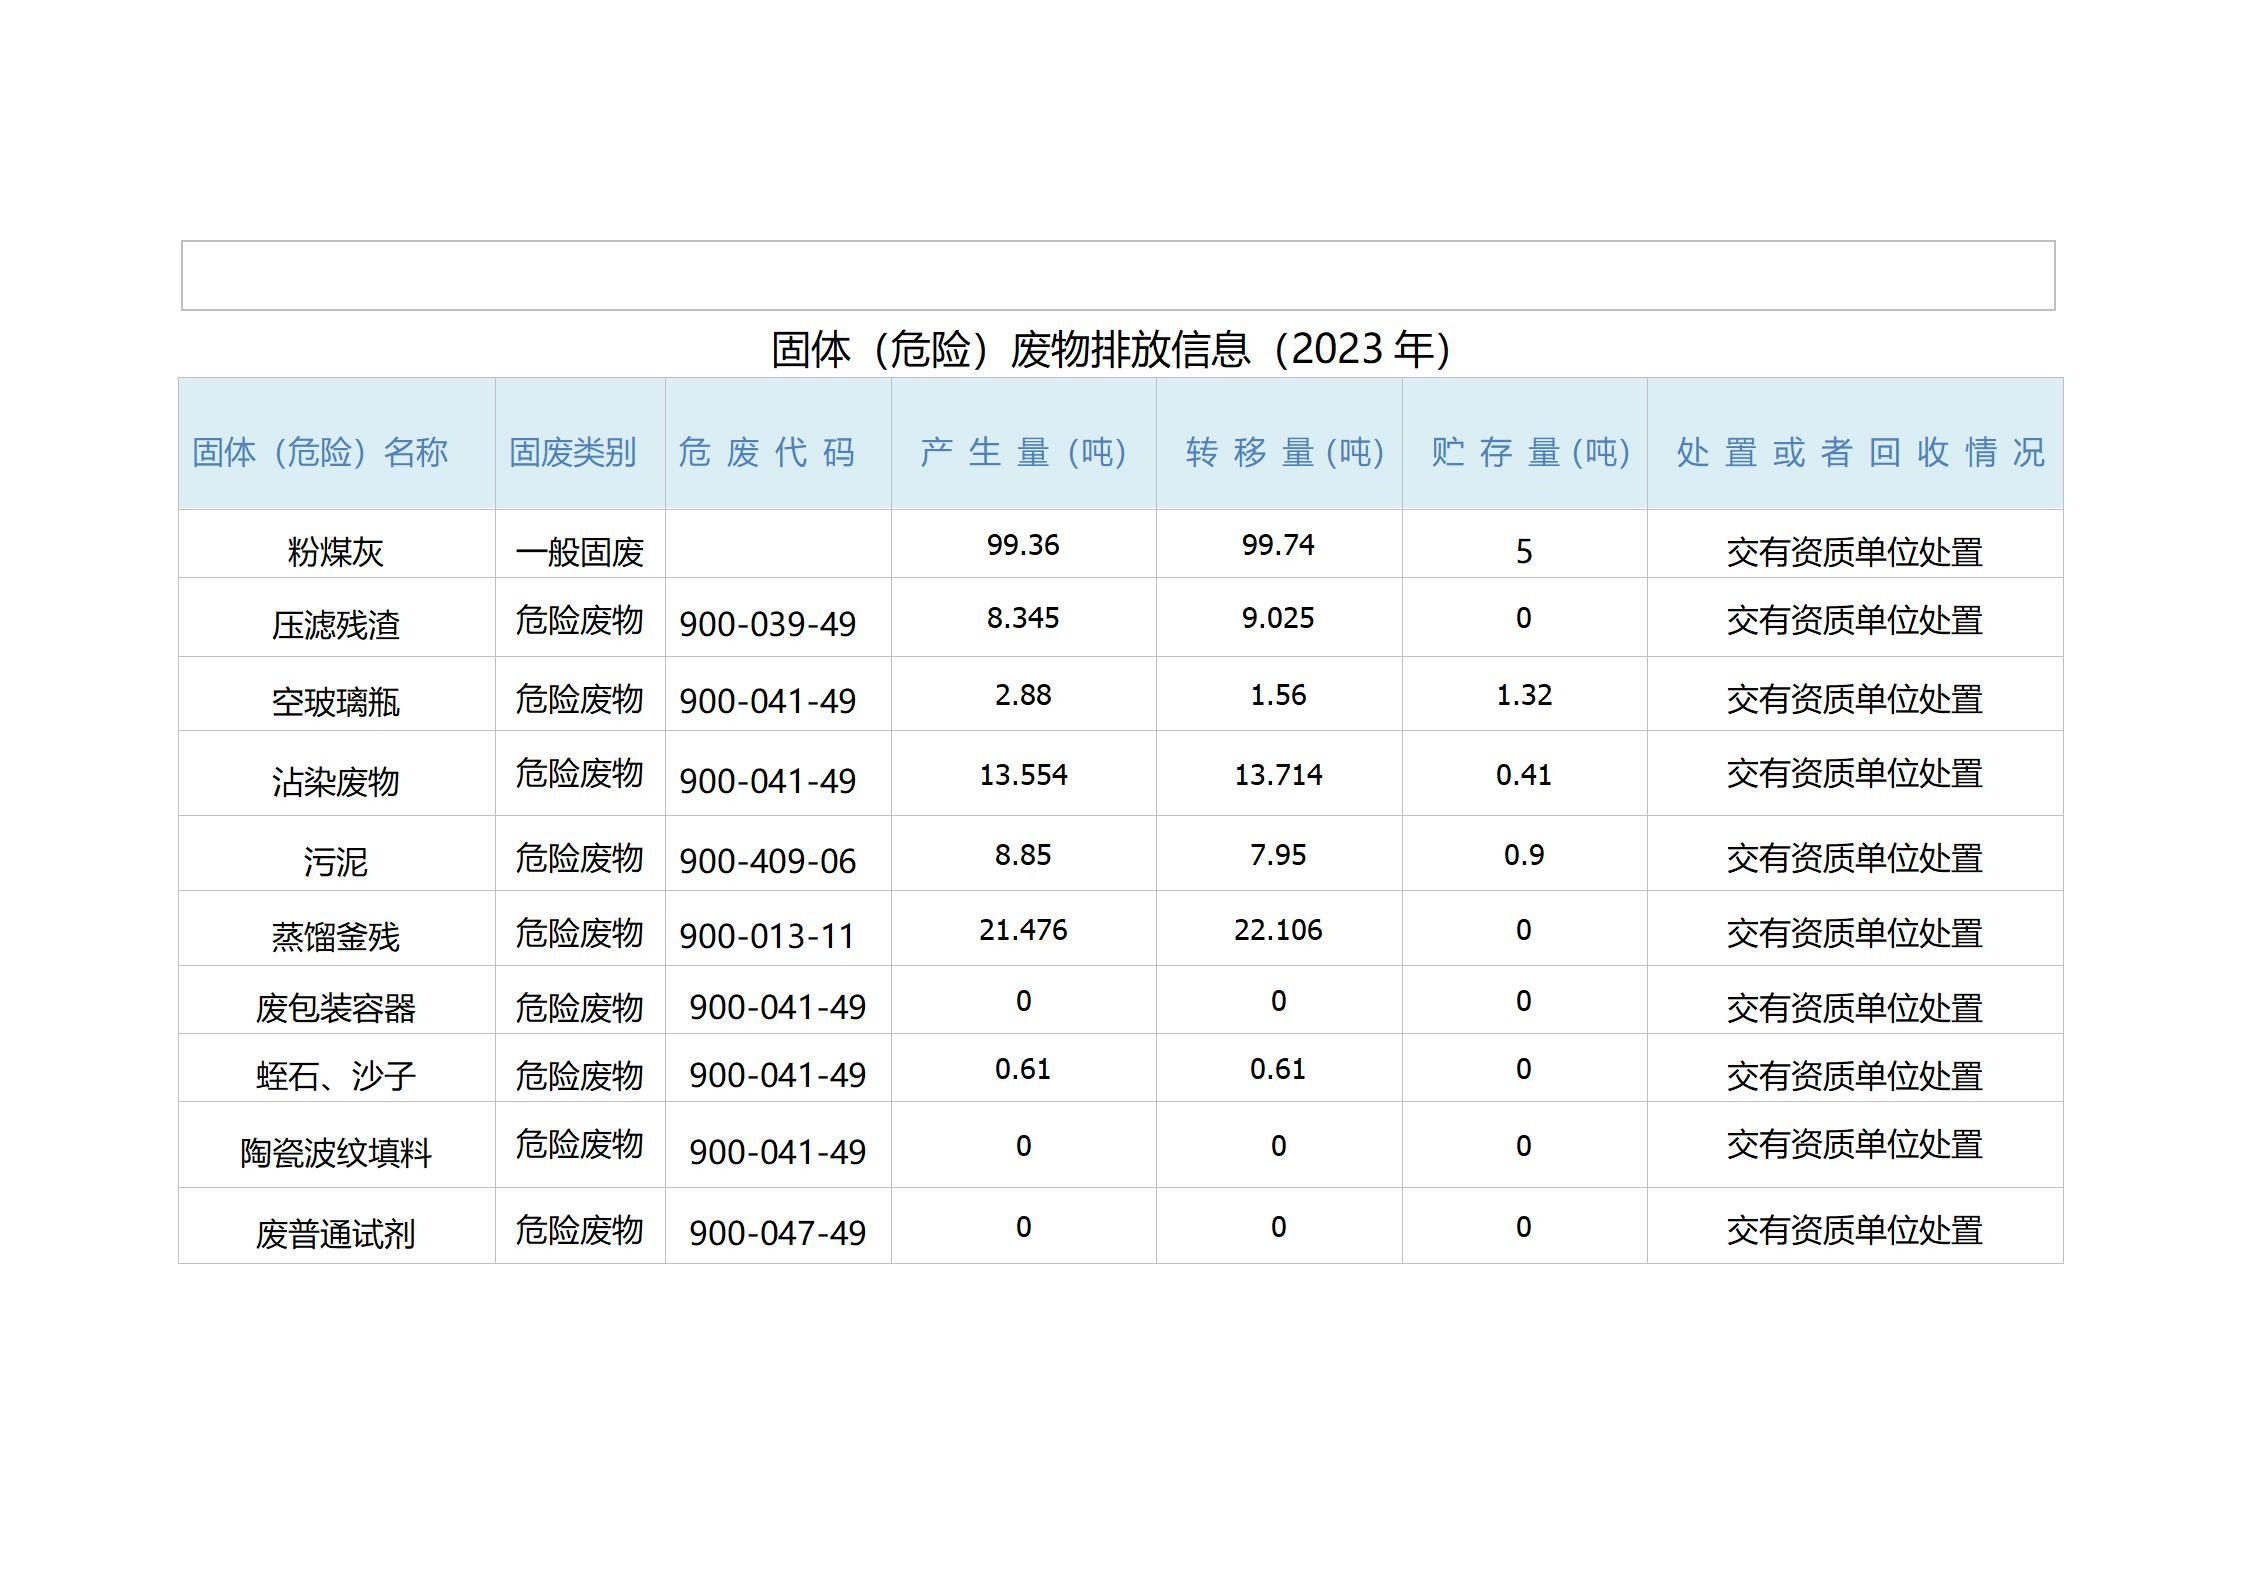The width and height of the screenshot is (2245, 1587).
Task: Click the code 900-047-49
Action: [777, 1233]
